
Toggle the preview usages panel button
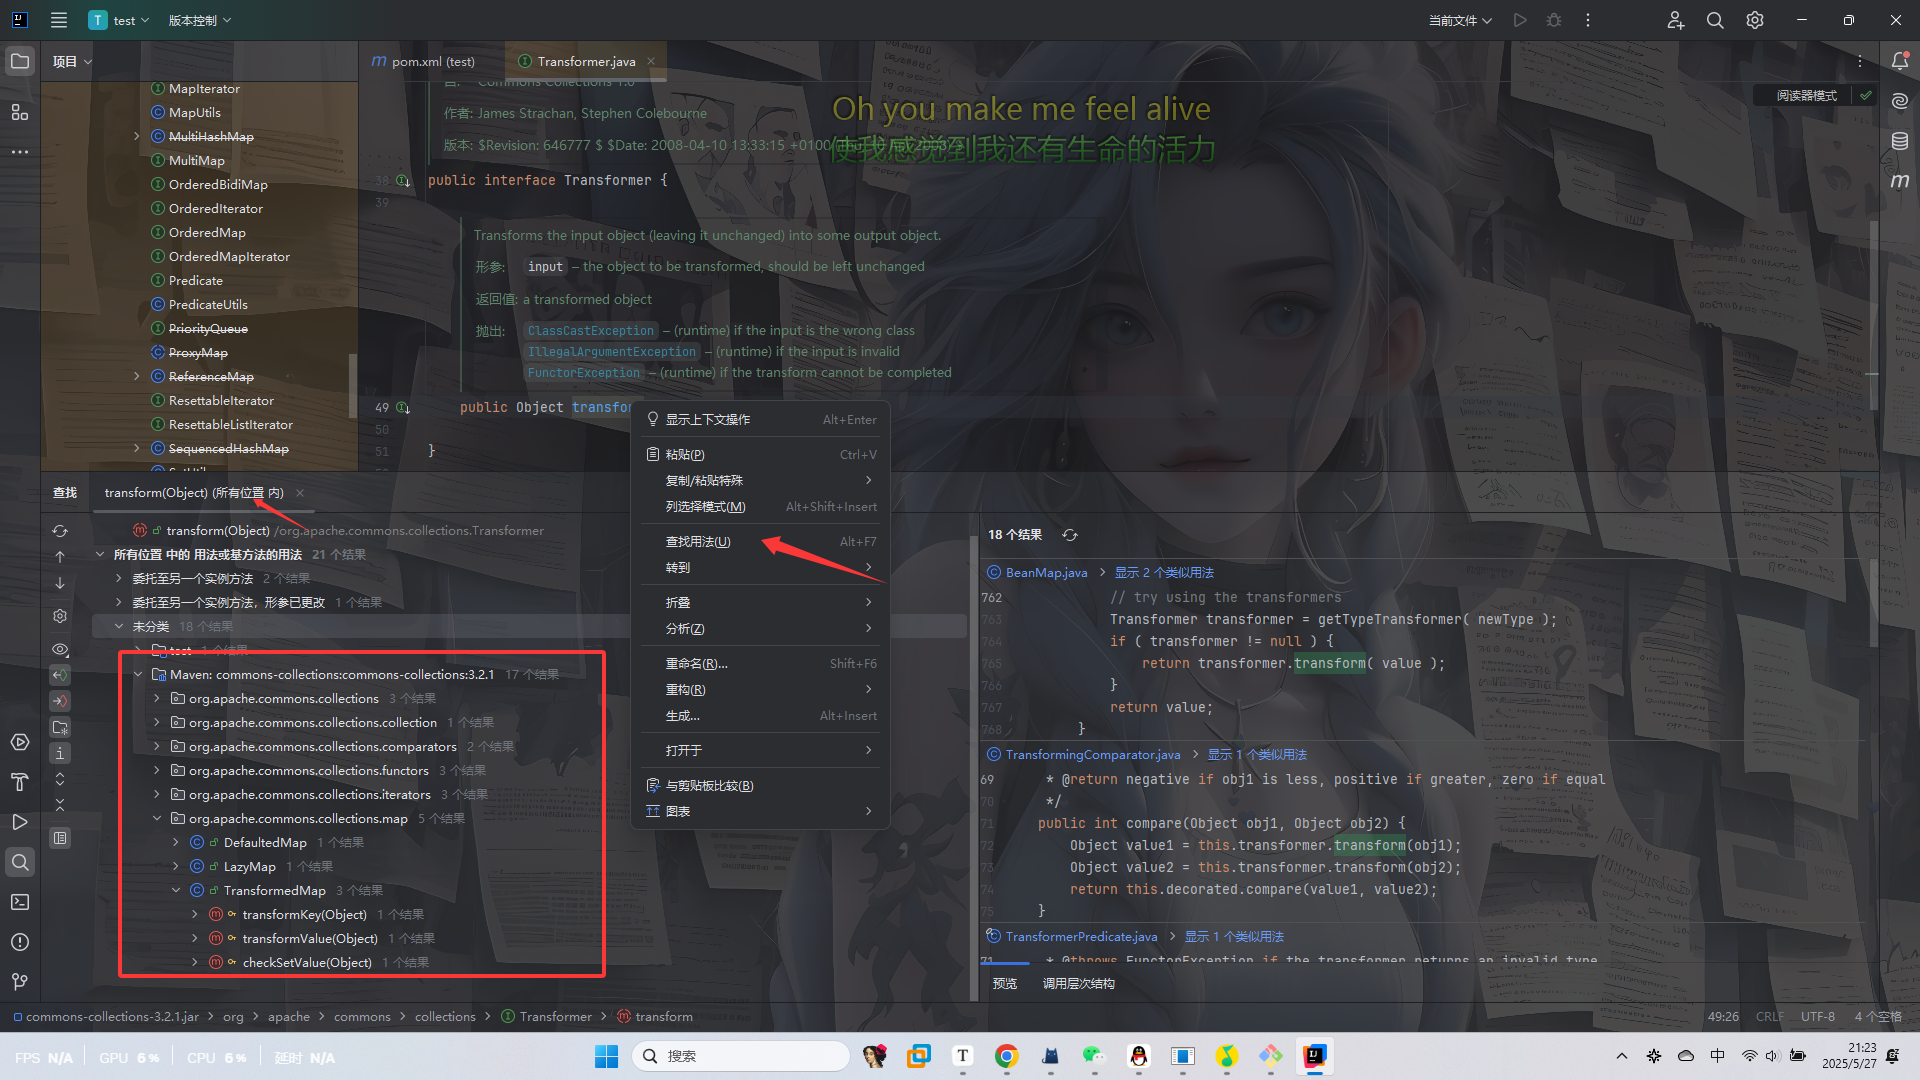tap(60, 838)
